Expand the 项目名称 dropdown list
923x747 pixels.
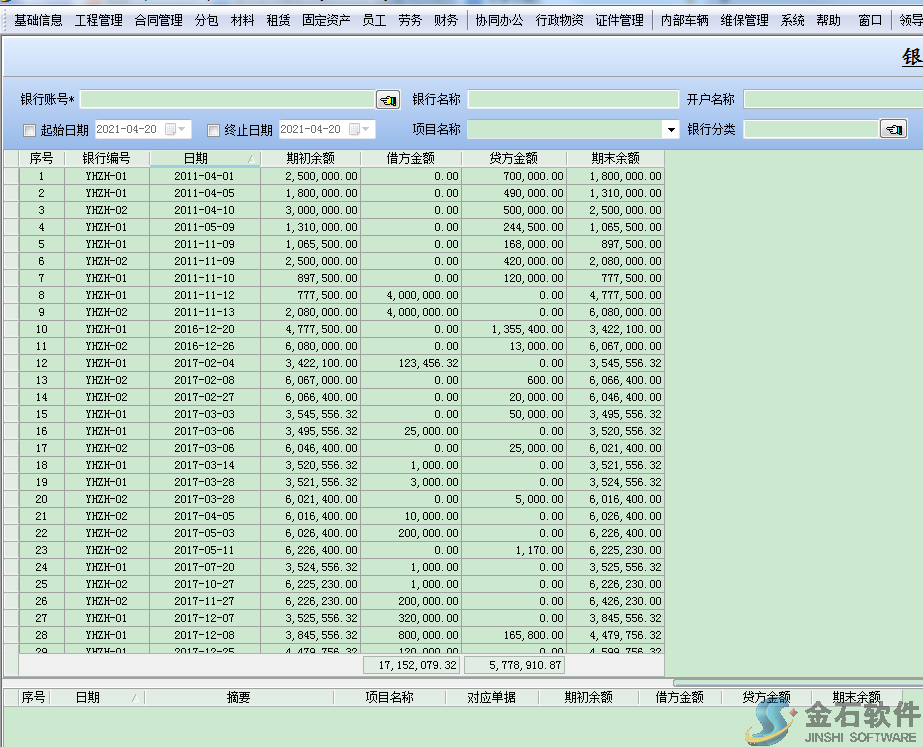[670, 130]
